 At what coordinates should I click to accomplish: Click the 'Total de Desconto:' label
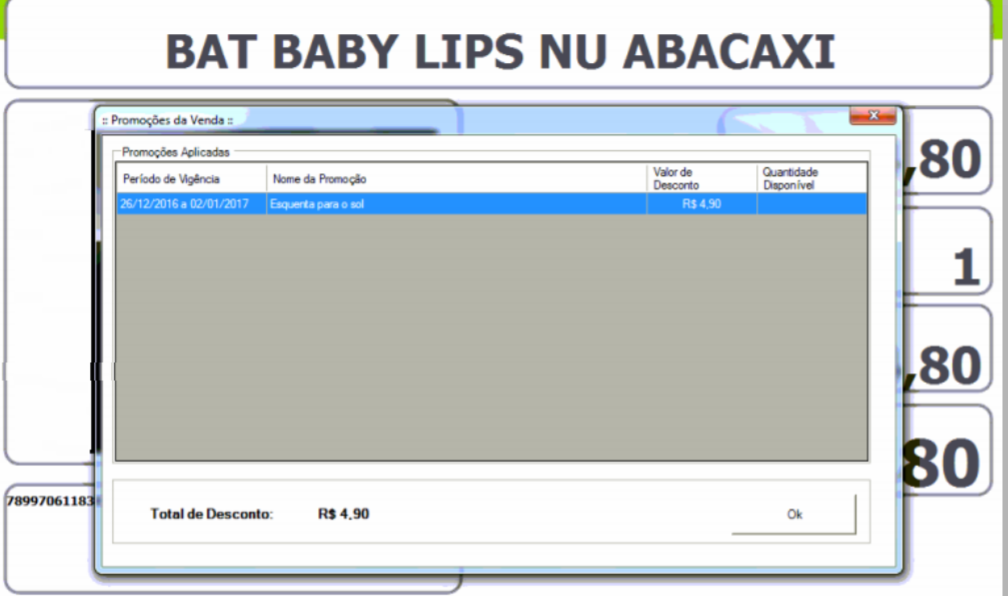click(212, 514)
